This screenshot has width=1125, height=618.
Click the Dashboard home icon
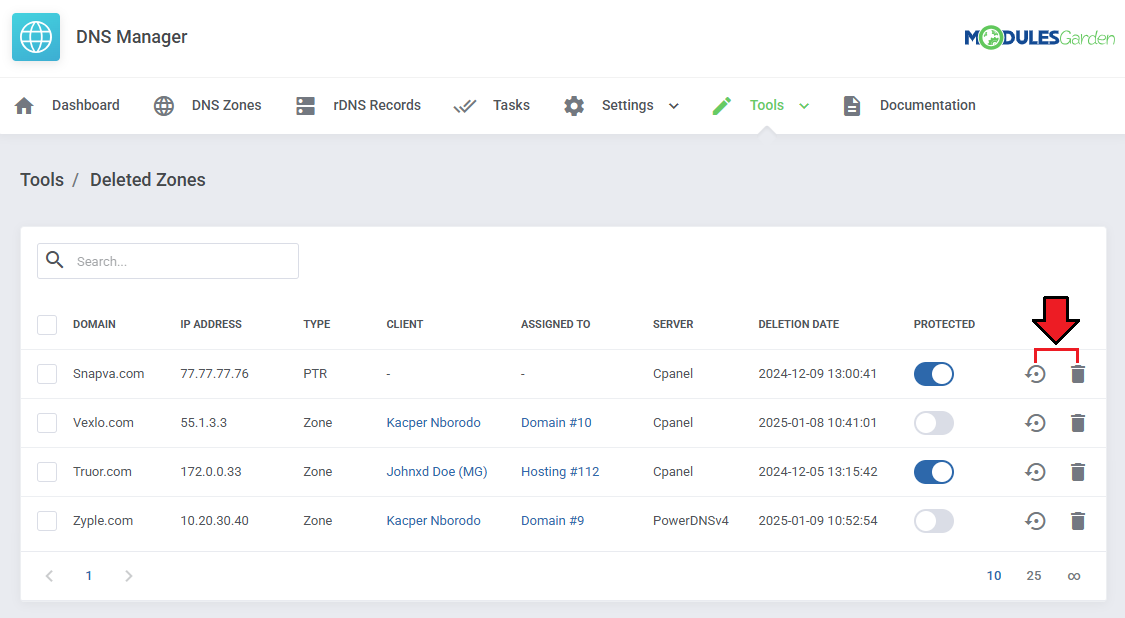click(24, 106)
